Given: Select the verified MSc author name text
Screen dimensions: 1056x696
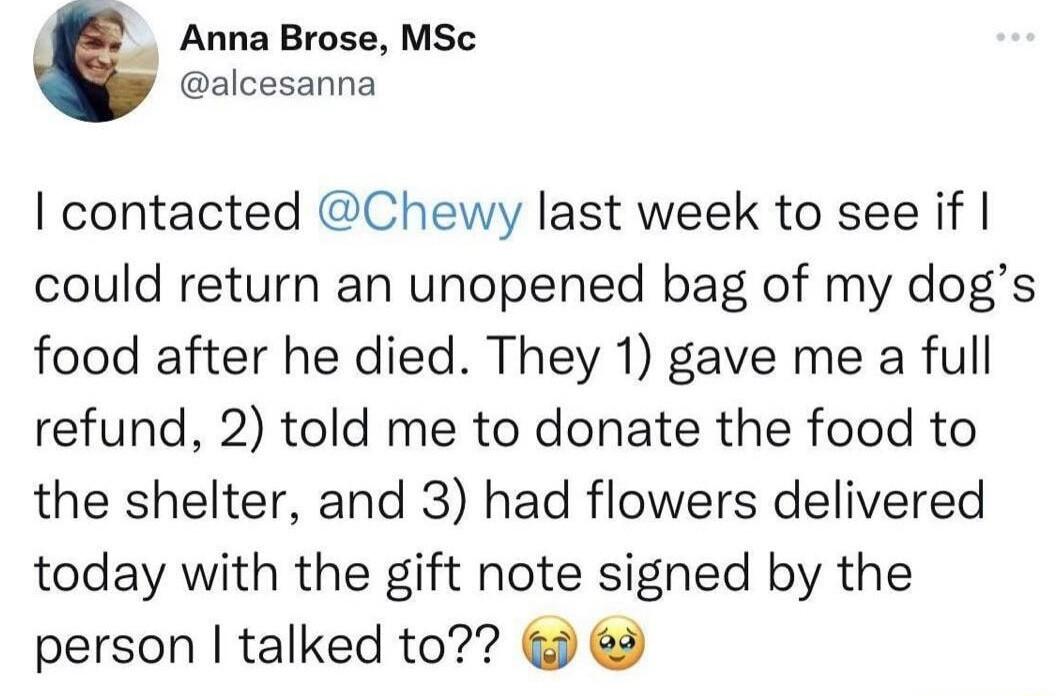Looking at the screenshot, I should [326, 40].
